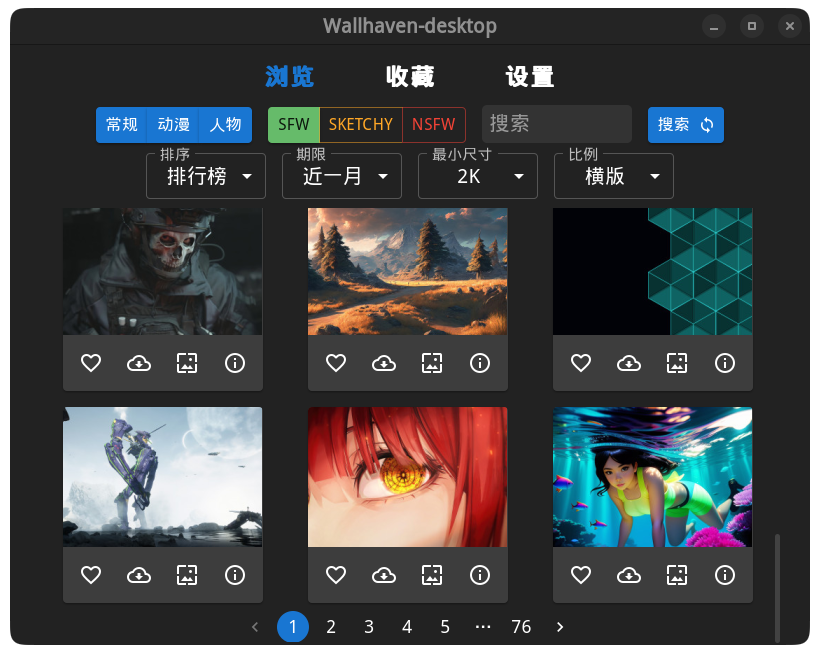
Task: Show info for purple mecha wallpaper
Action: coord(235,575)
